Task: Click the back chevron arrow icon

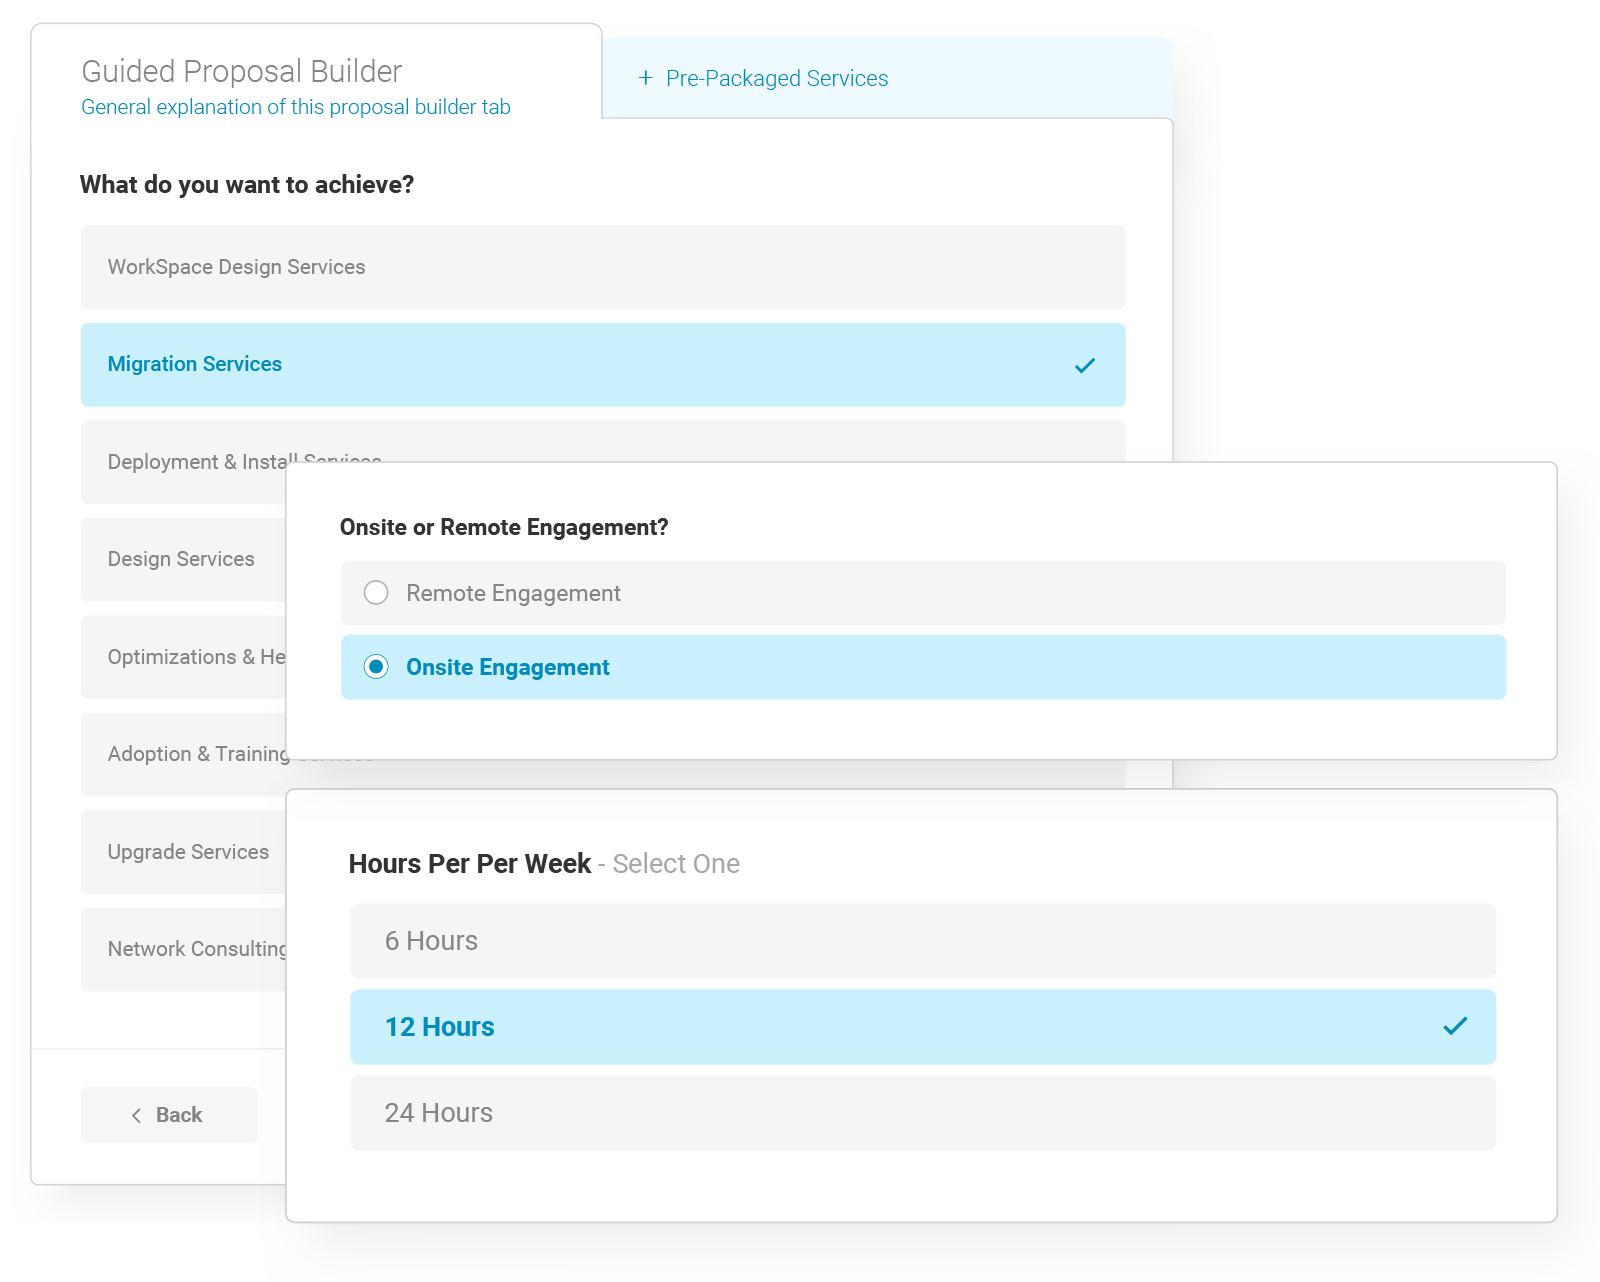Action: click(x=137, y=1114)
